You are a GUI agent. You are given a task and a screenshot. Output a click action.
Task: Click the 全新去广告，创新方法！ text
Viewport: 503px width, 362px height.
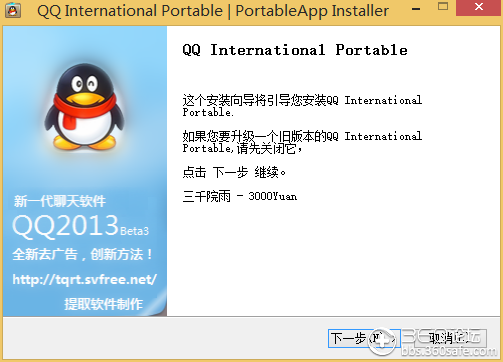pos(82,254)
